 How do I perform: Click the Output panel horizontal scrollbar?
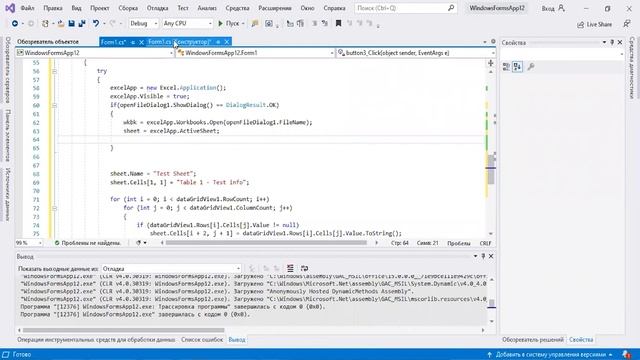[x=123, y=330]
